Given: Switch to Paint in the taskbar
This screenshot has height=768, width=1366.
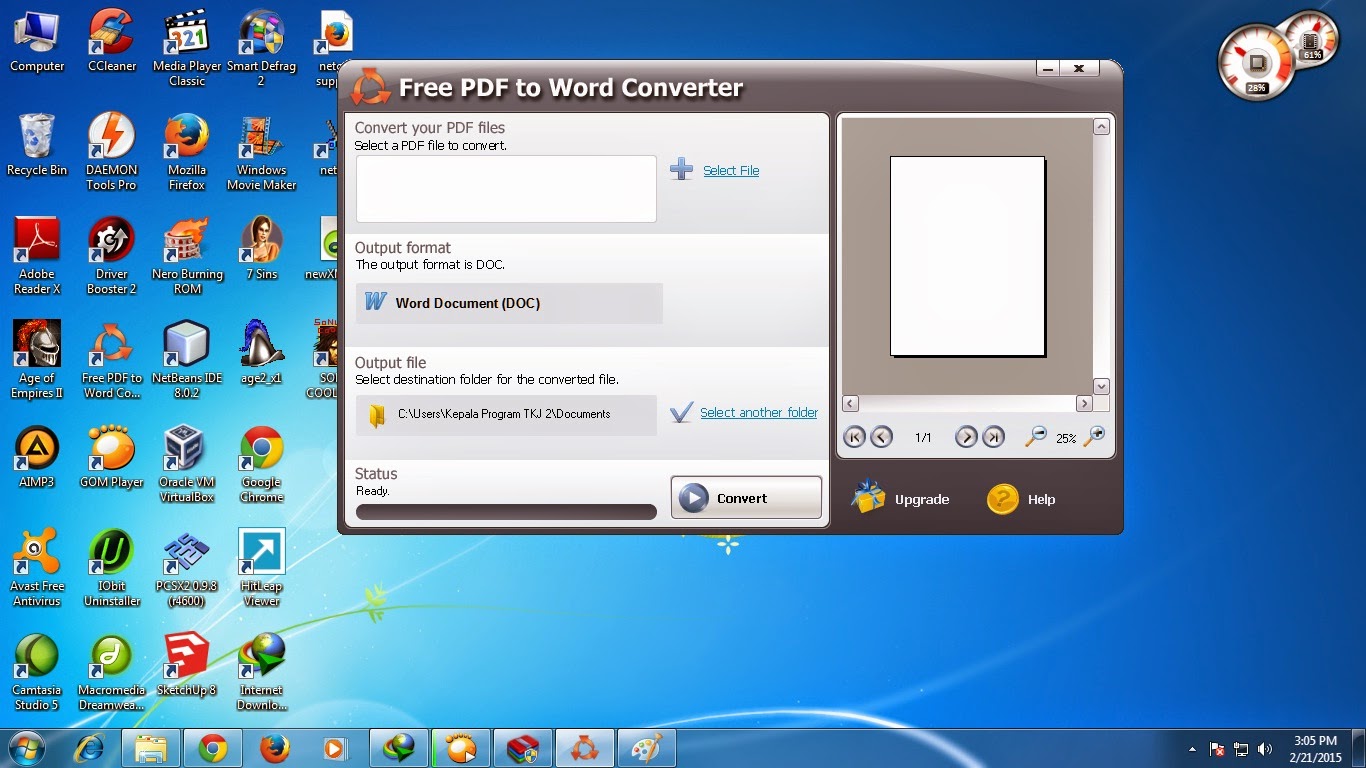Looking at the screenshot, I should pos(647,748).
